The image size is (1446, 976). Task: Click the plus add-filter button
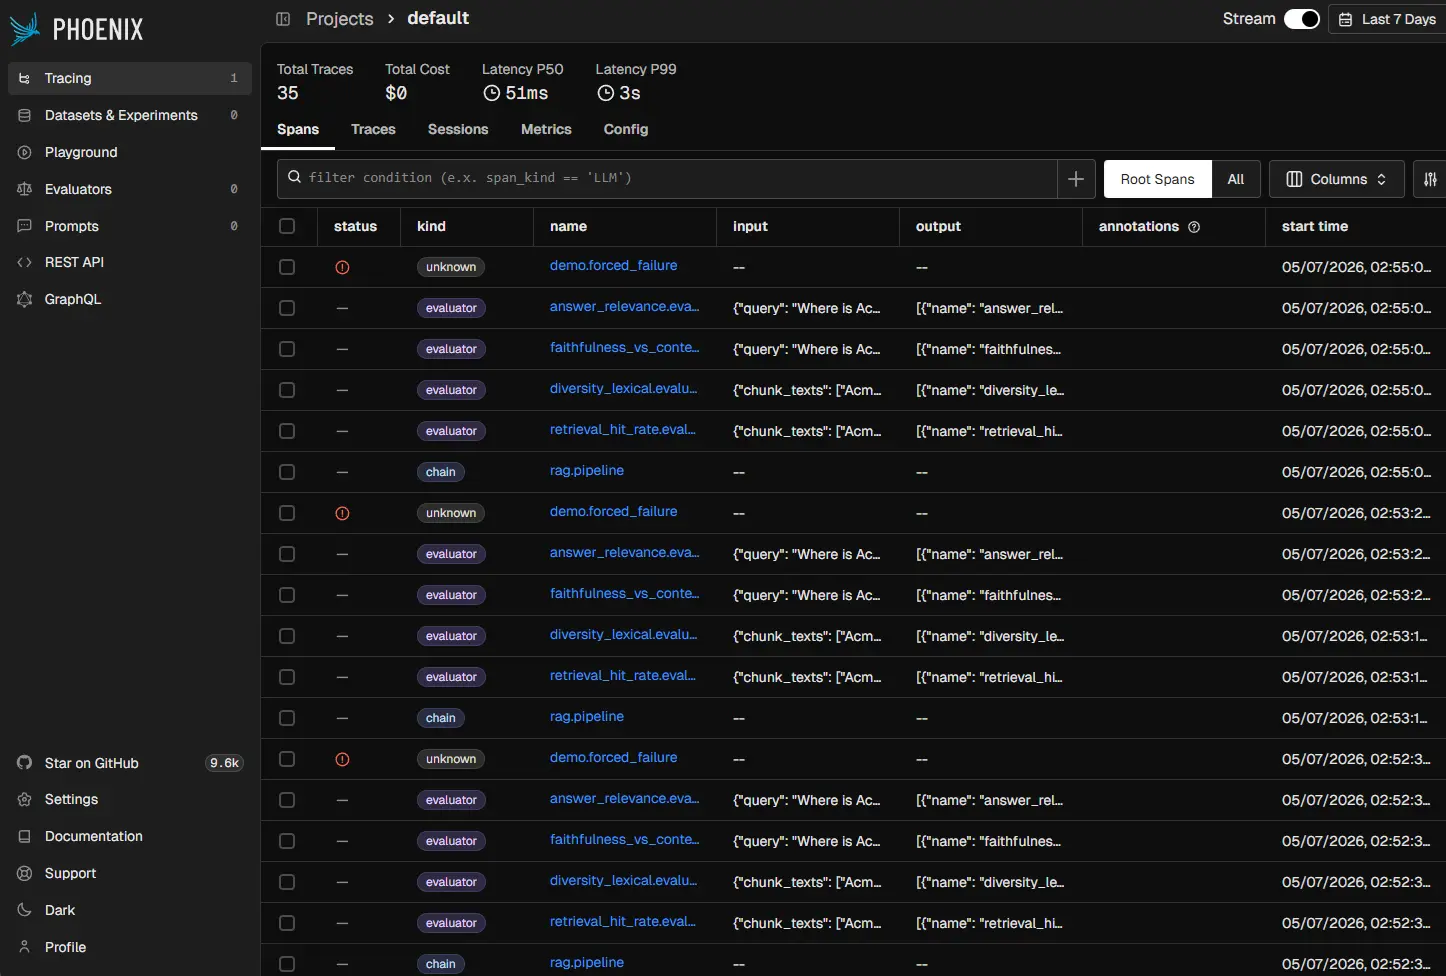point(1076,179)
